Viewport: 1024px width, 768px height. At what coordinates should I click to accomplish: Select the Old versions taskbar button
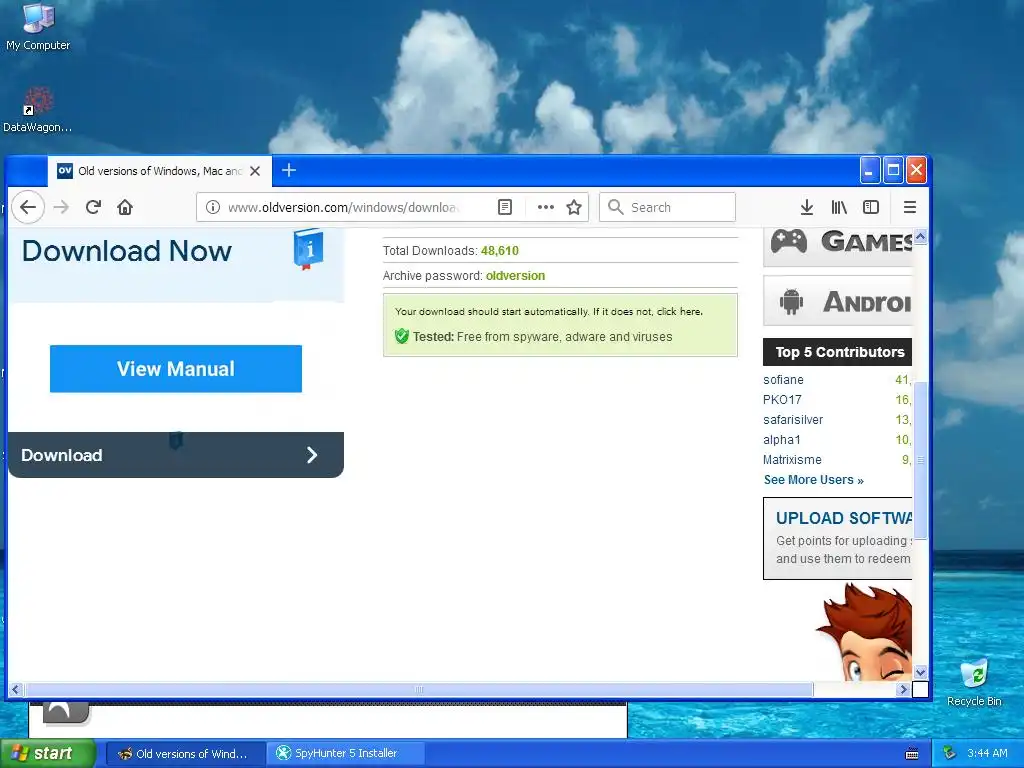pyautogui.click(x=185, y=753)
